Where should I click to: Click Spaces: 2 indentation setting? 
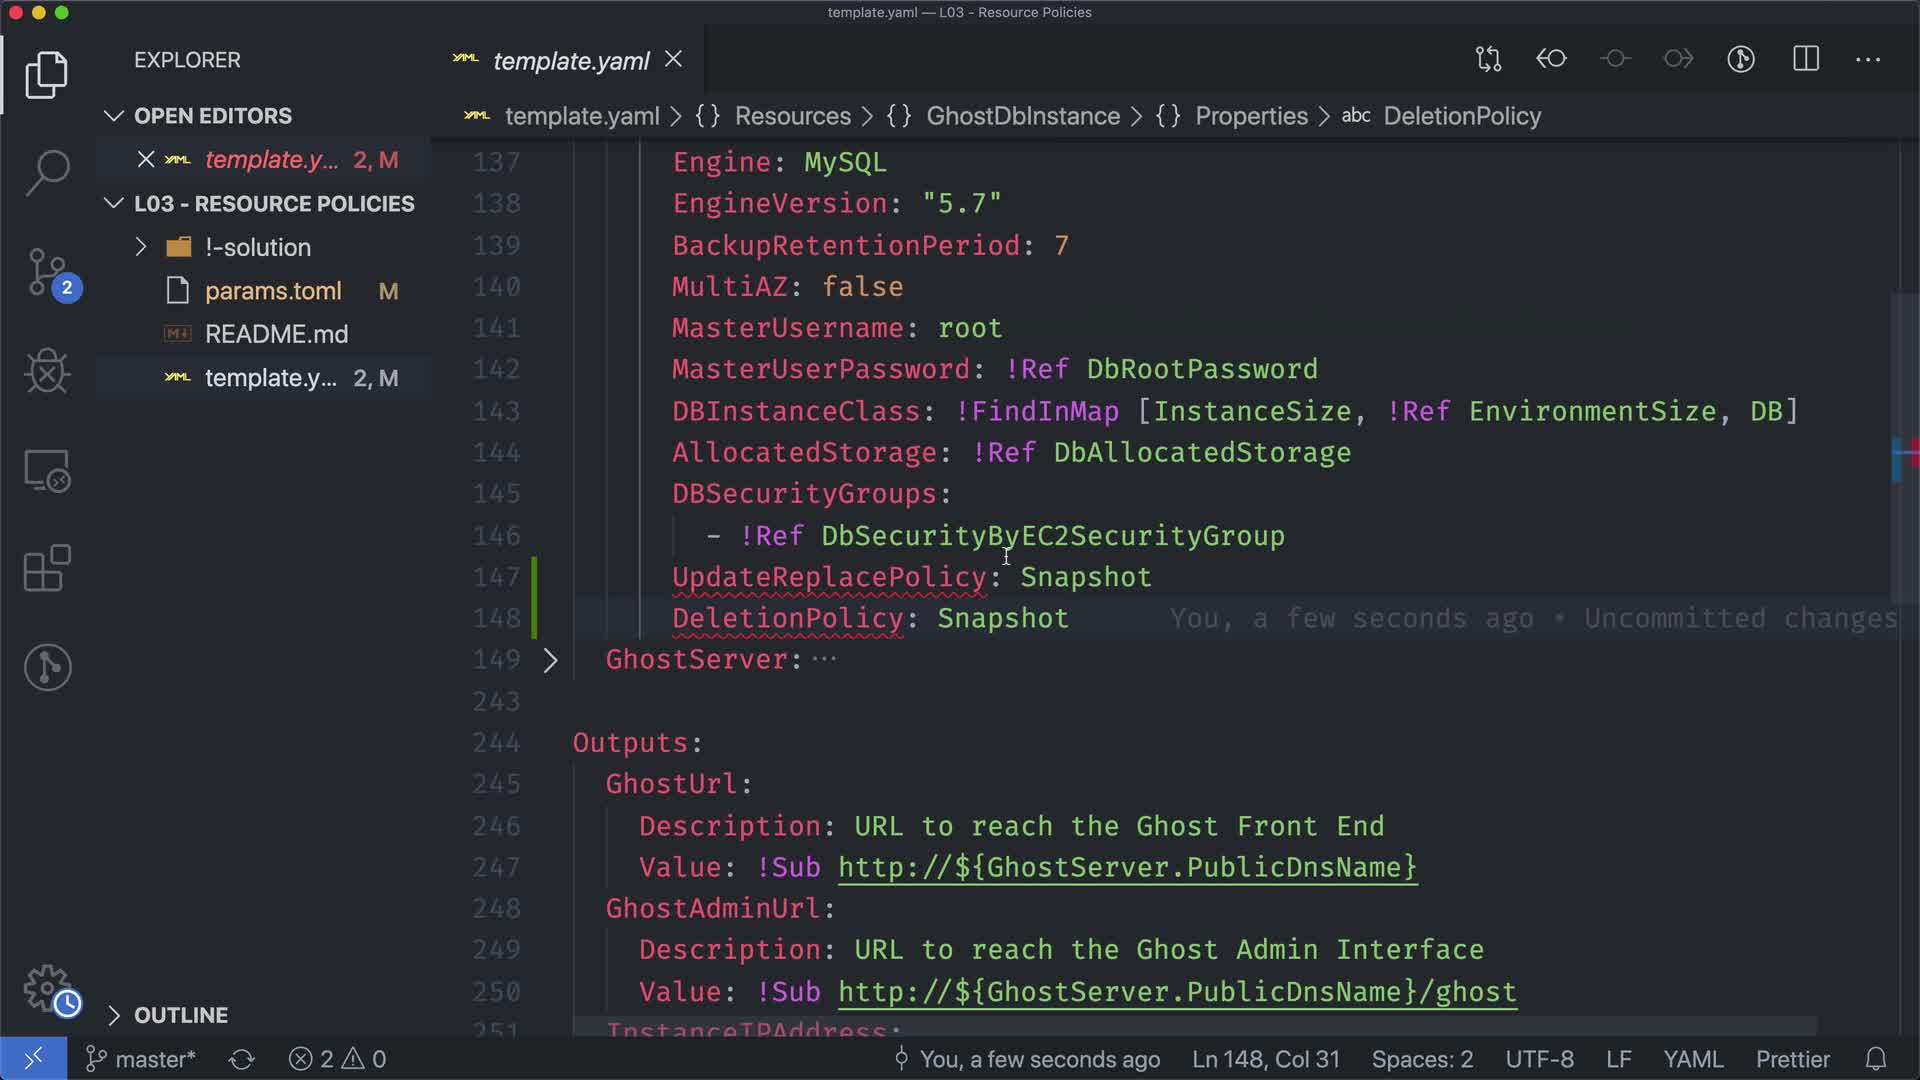point(1422,1059)
